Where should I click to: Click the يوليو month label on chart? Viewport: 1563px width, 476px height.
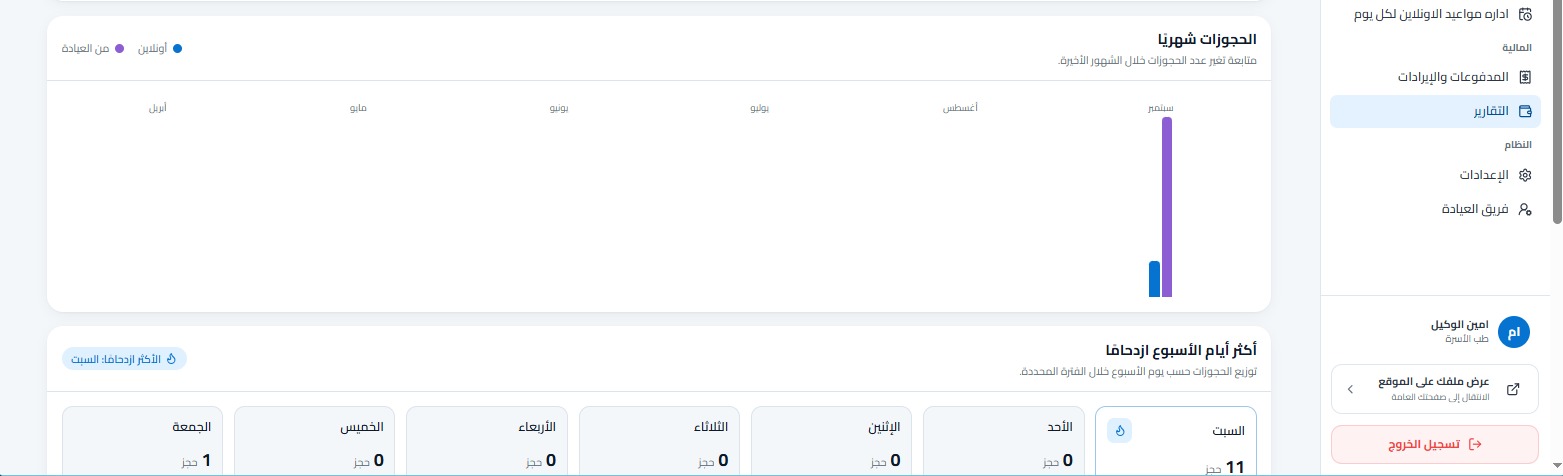(760, 107)
